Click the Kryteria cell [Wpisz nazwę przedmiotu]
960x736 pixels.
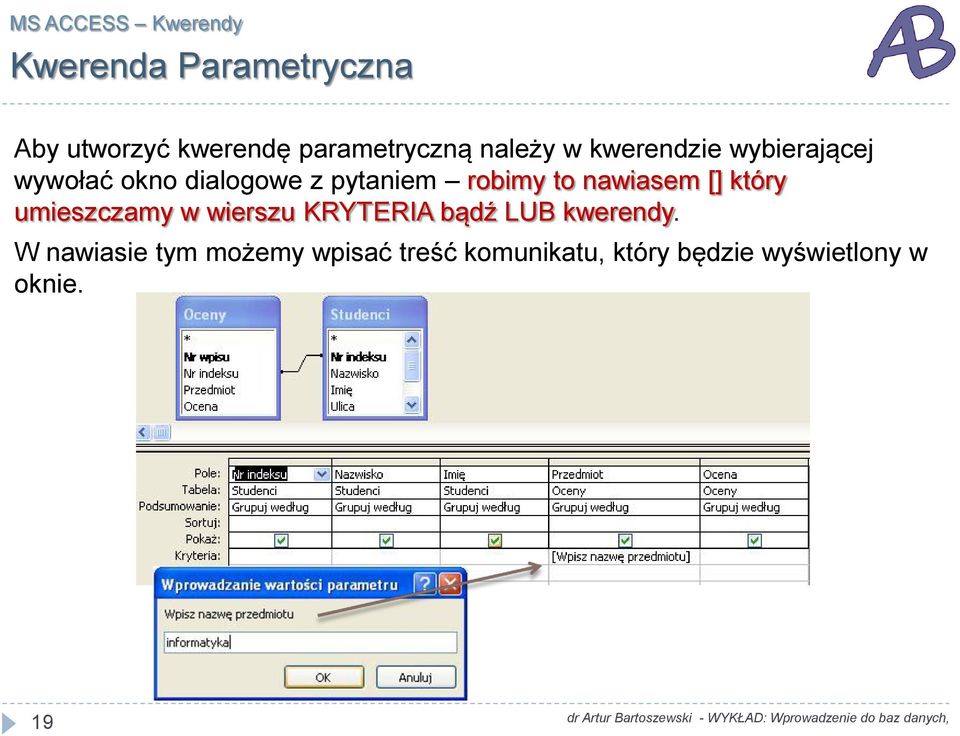[624, 557]
